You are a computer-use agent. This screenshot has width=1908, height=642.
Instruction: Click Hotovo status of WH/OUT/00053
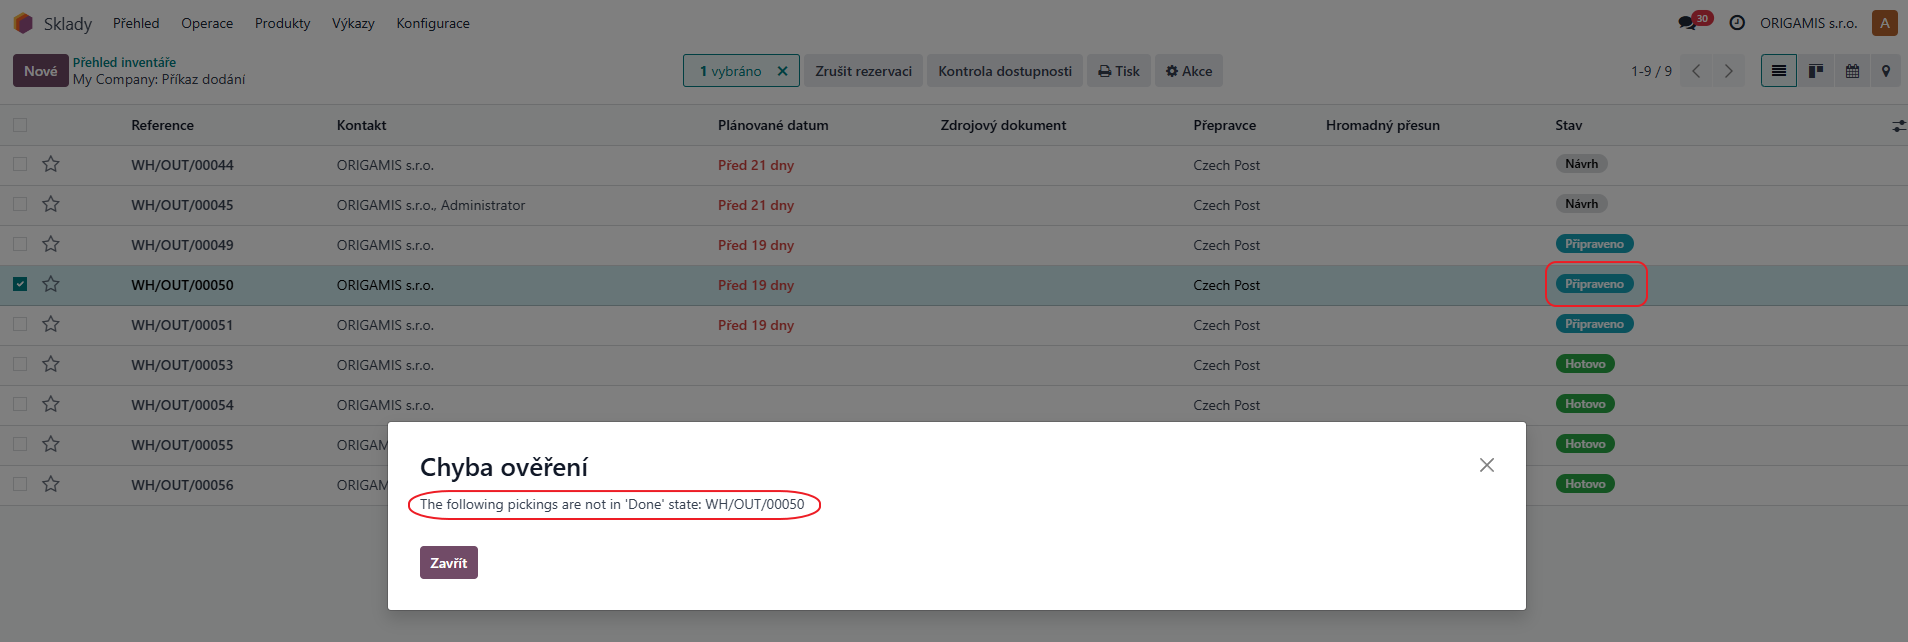coord(1585,364)
